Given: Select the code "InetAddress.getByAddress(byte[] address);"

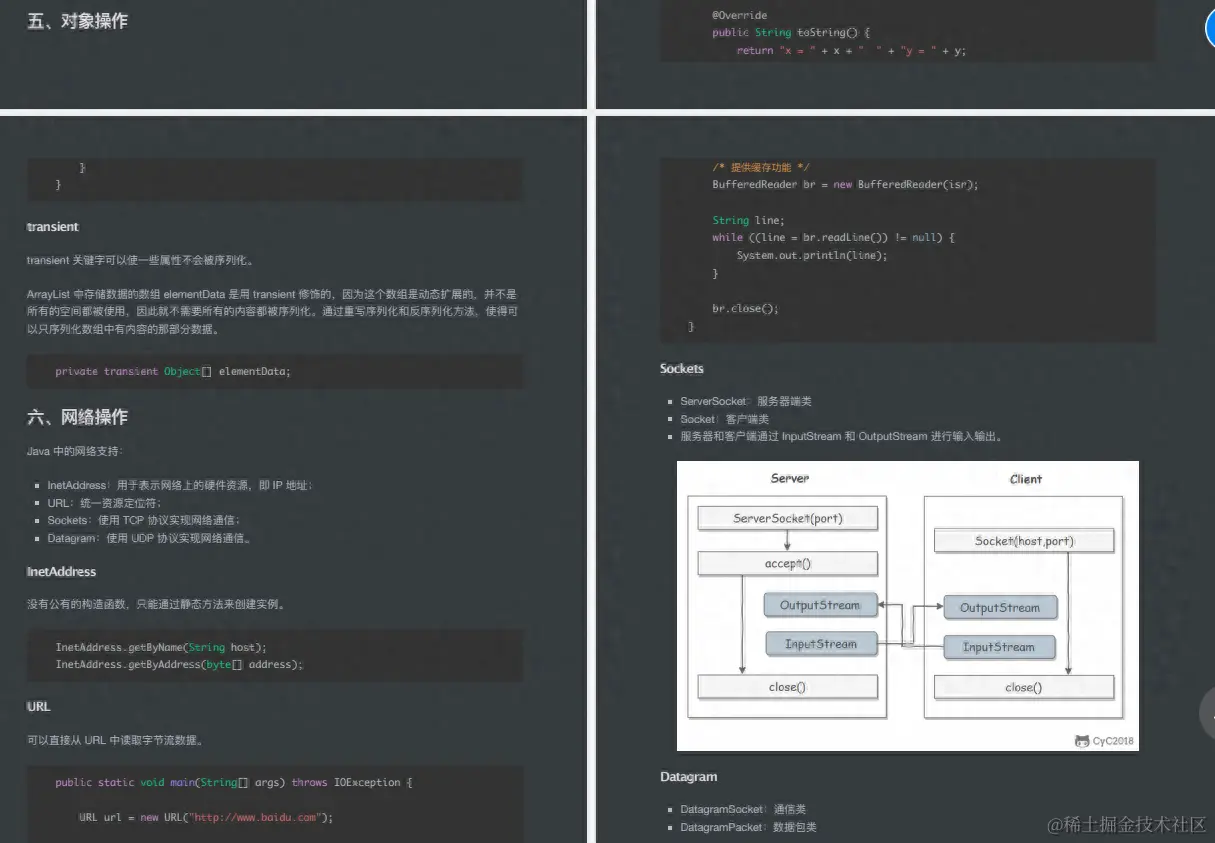Looking at the screenshot, I should coord(179,664).
